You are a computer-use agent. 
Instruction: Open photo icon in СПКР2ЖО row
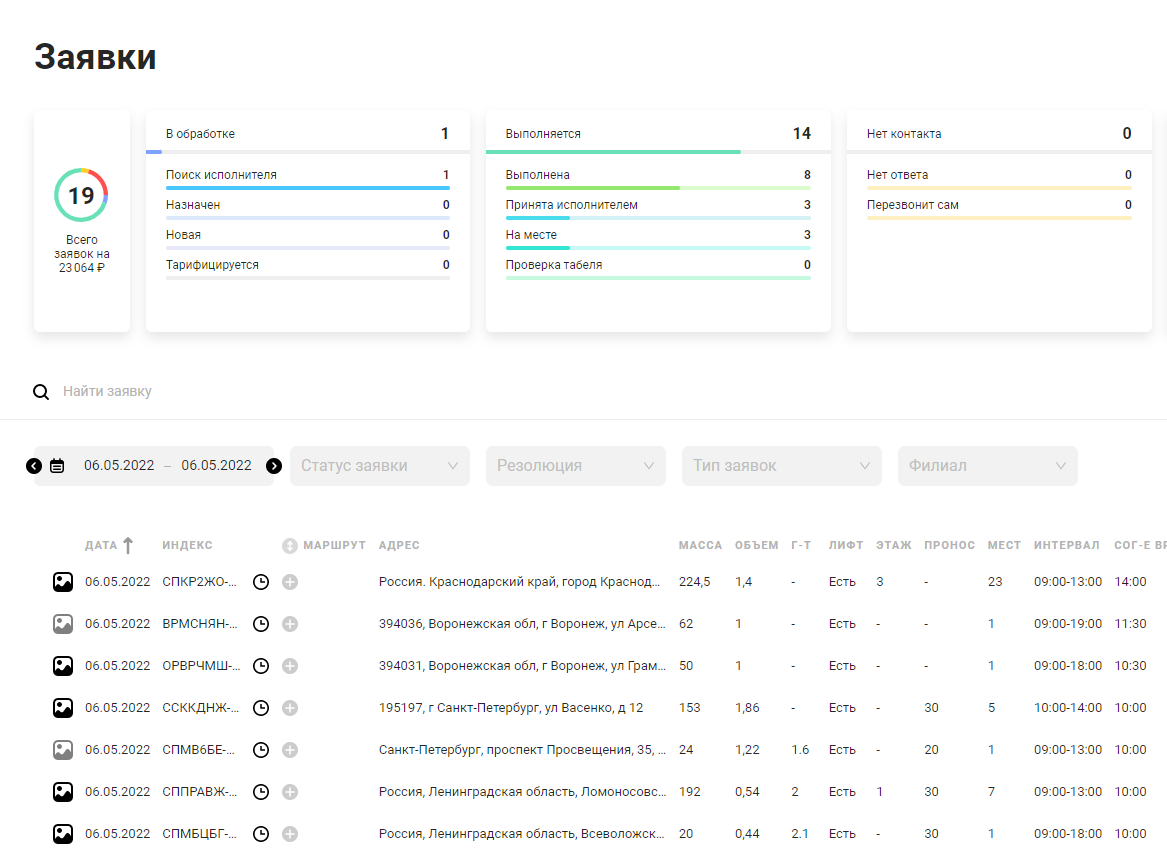[63, 582]
